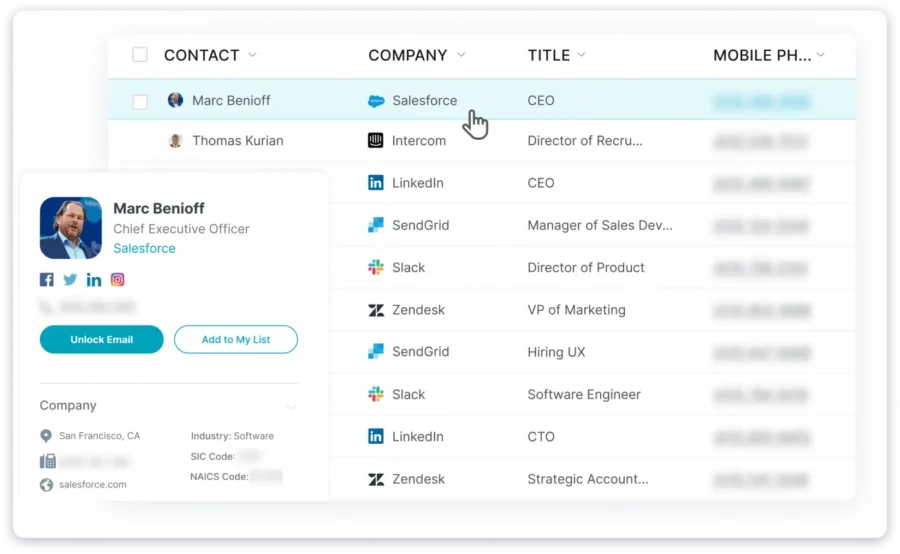
Task: Toggle the select-all checkbox in header
Action: [x=140, y=55]
